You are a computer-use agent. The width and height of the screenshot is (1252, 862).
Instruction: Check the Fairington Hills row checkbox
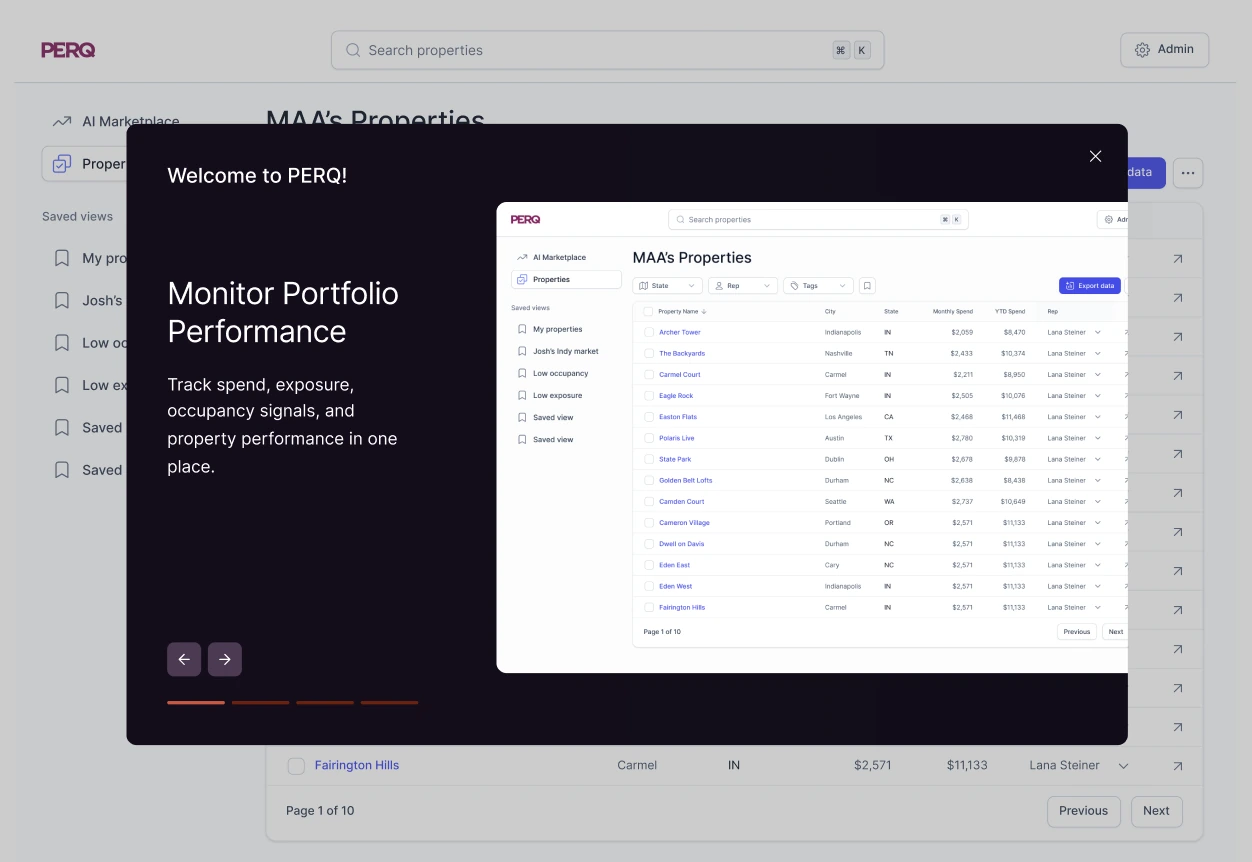point(296,766)
